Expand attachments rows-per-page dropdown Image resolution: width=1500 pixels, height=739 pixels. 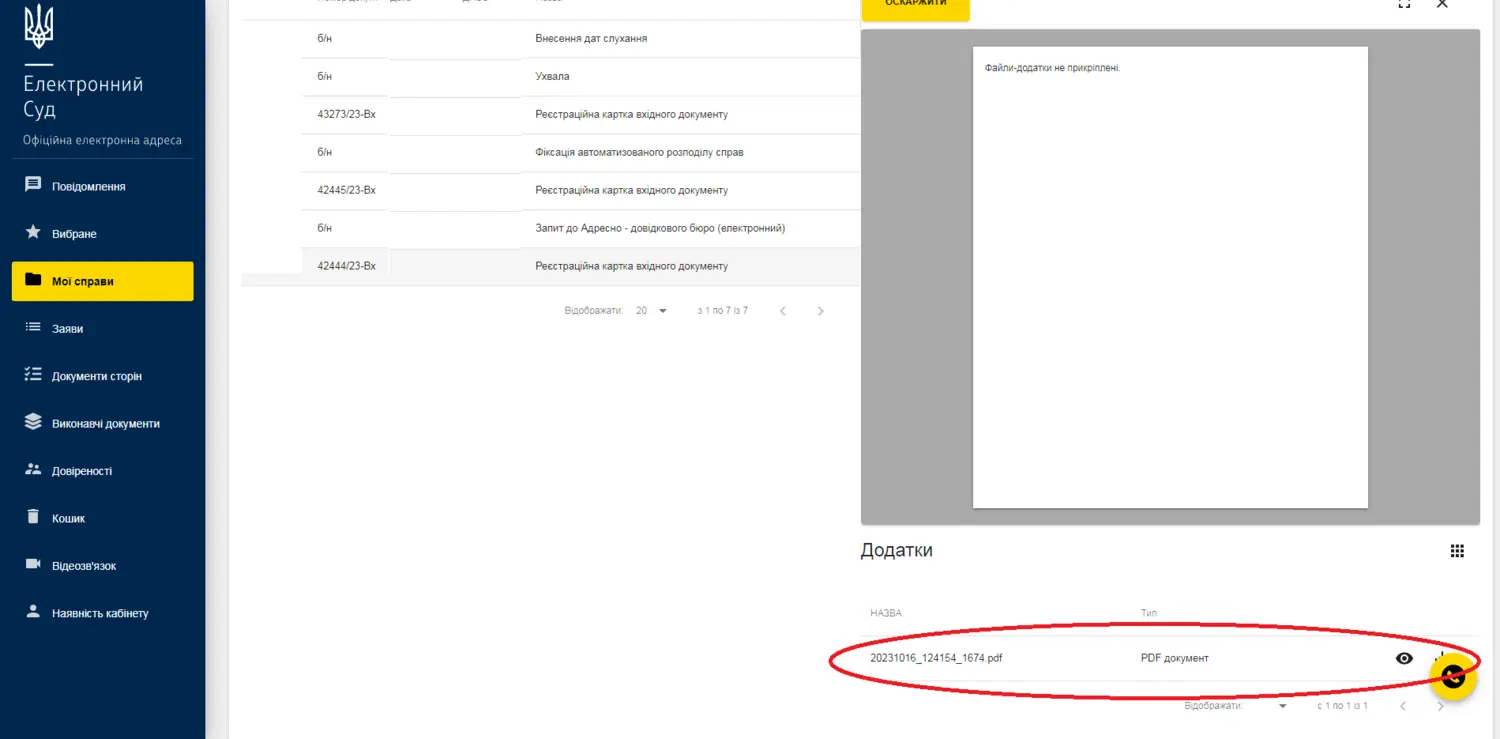tap(1283, 706)
